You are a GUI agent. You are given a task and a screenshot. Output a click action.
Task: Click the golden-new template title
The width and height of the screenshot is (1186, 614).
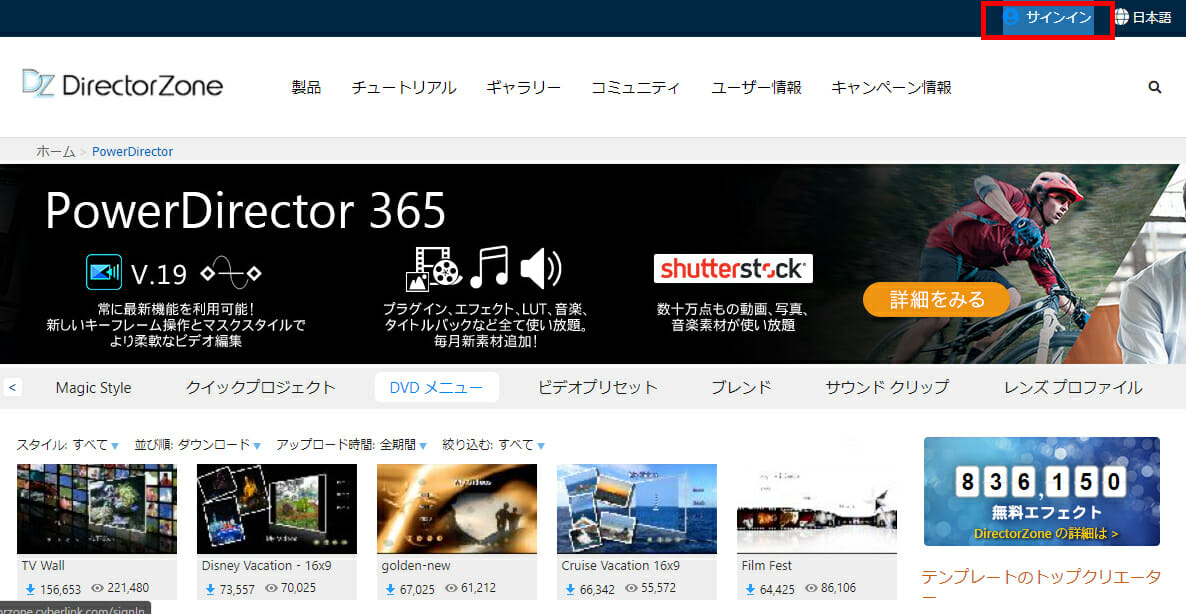pos(416,566)
